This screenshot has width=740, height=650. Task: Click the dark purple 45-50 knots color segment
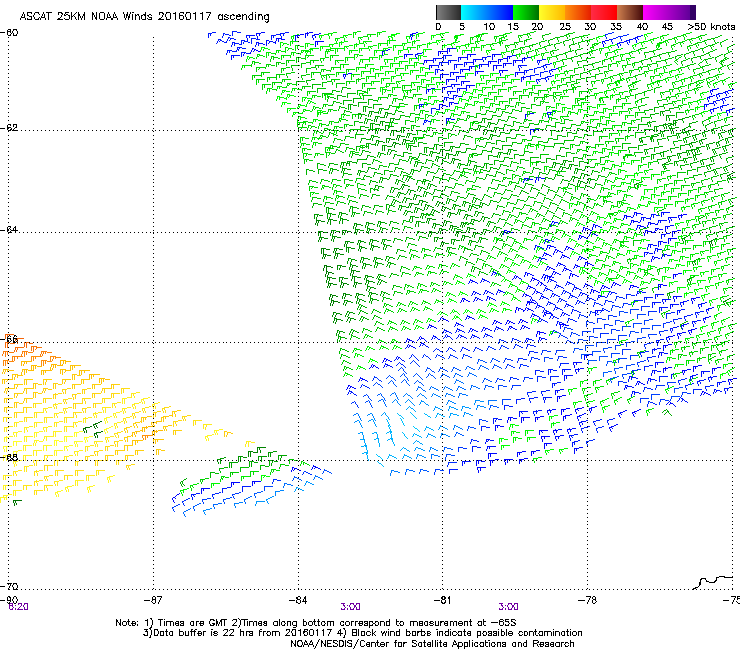pyautogui.click(x=682, y=12)
